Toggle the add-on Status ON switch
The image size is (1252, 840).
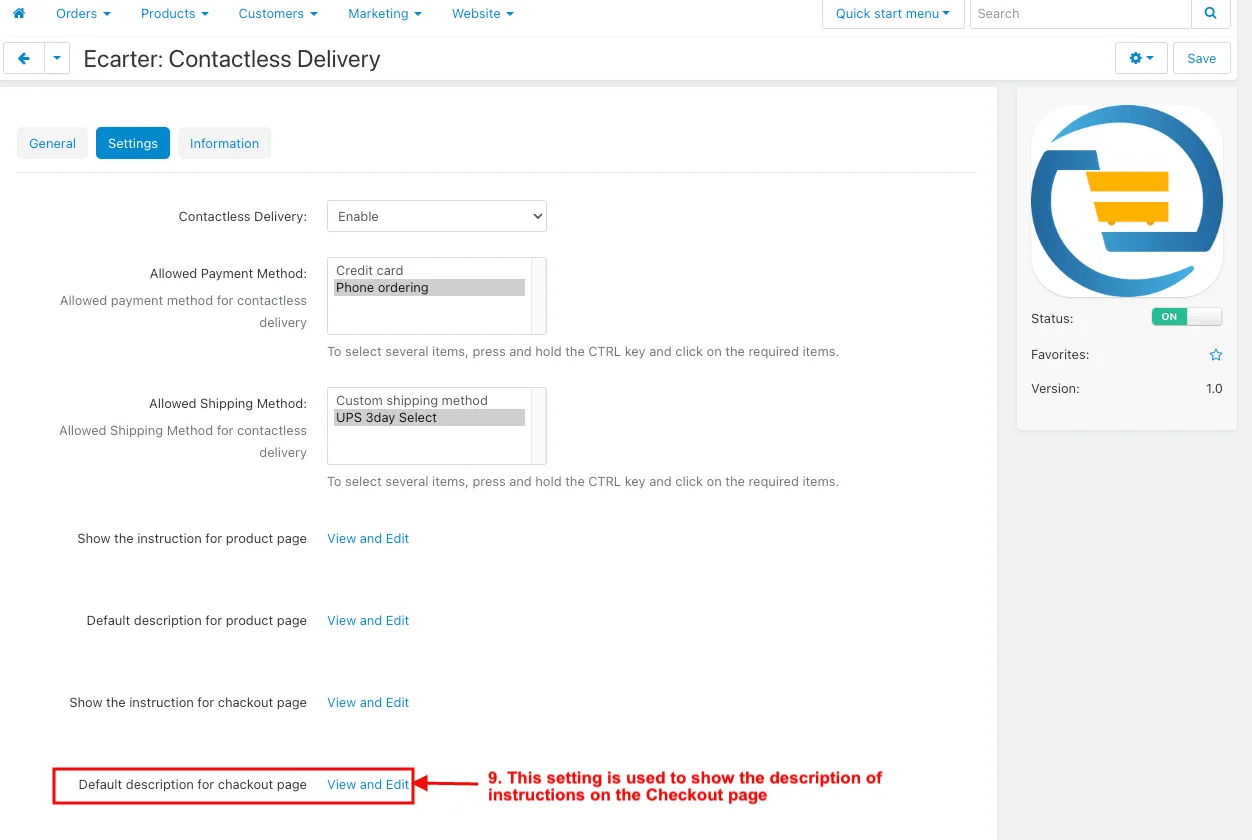pyautogui.click(x=1187, y=317)
